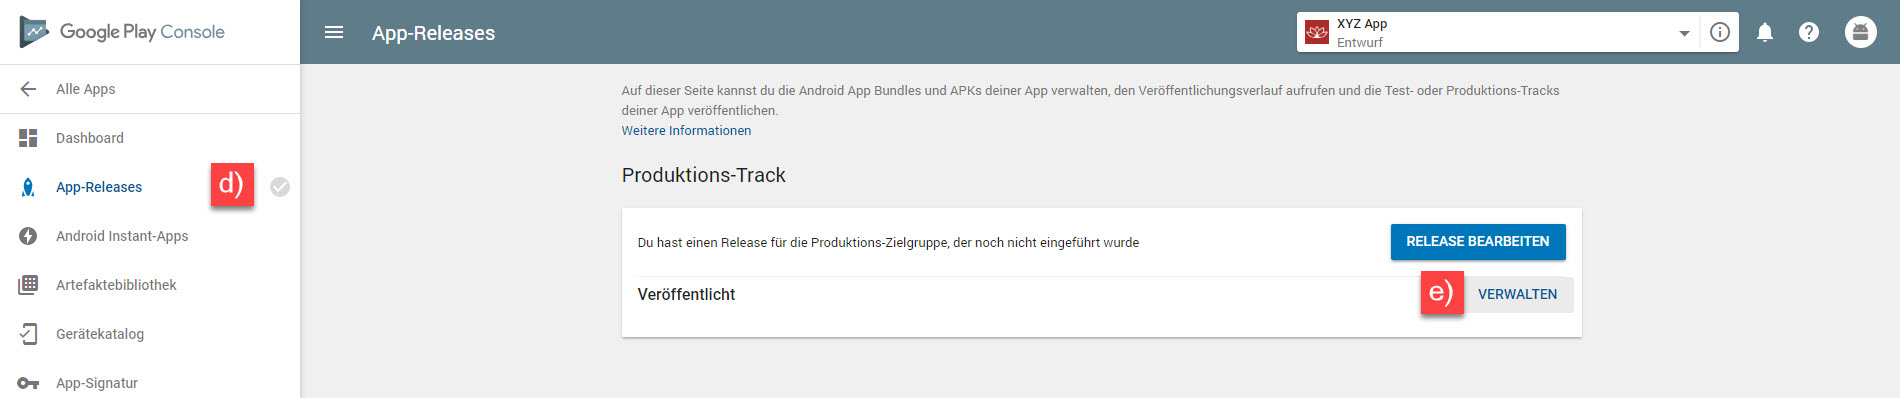Click the Dashboard grid icon
This screenshot has height=398, width=1900.
click(x=28, y=138)
